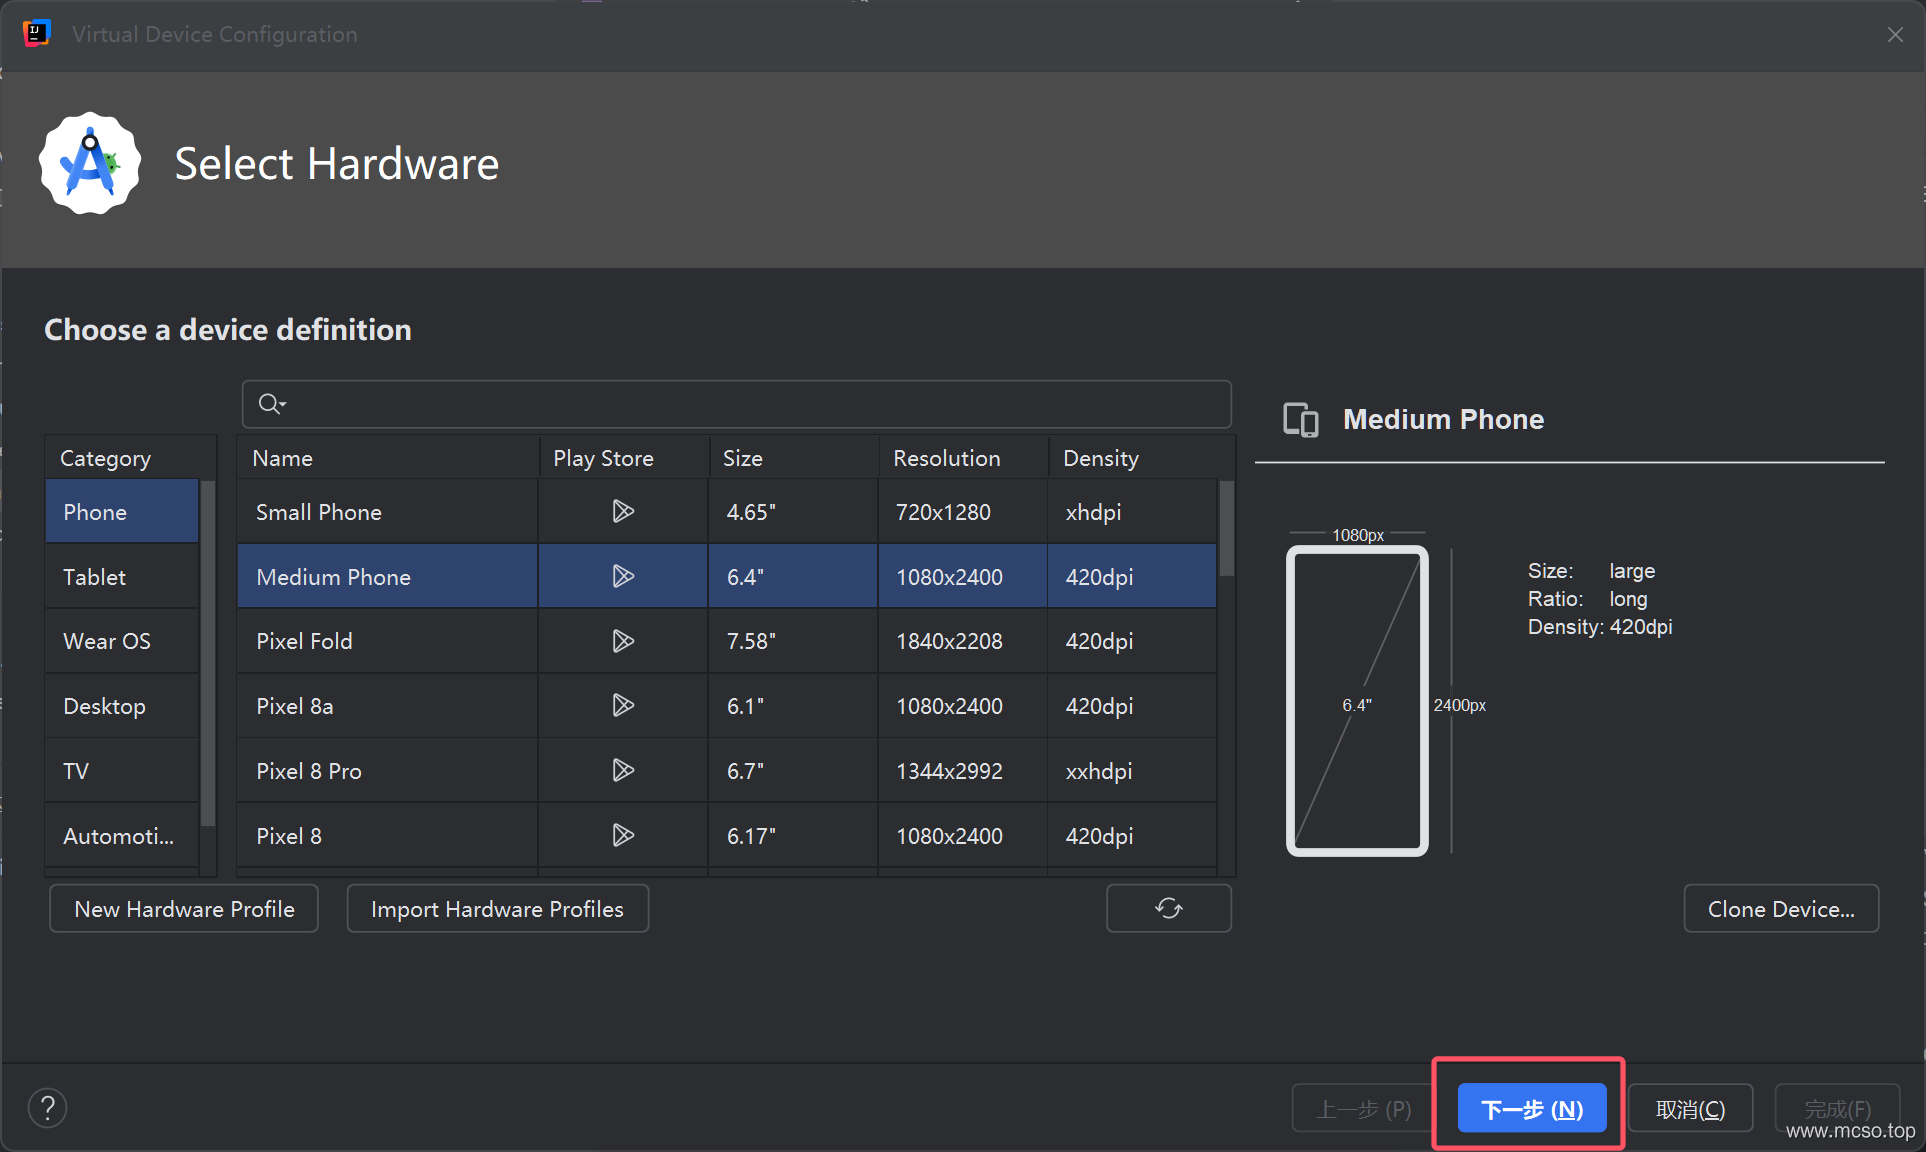
Task: Select the Pixel 8 device name
Action: [289, 836]
